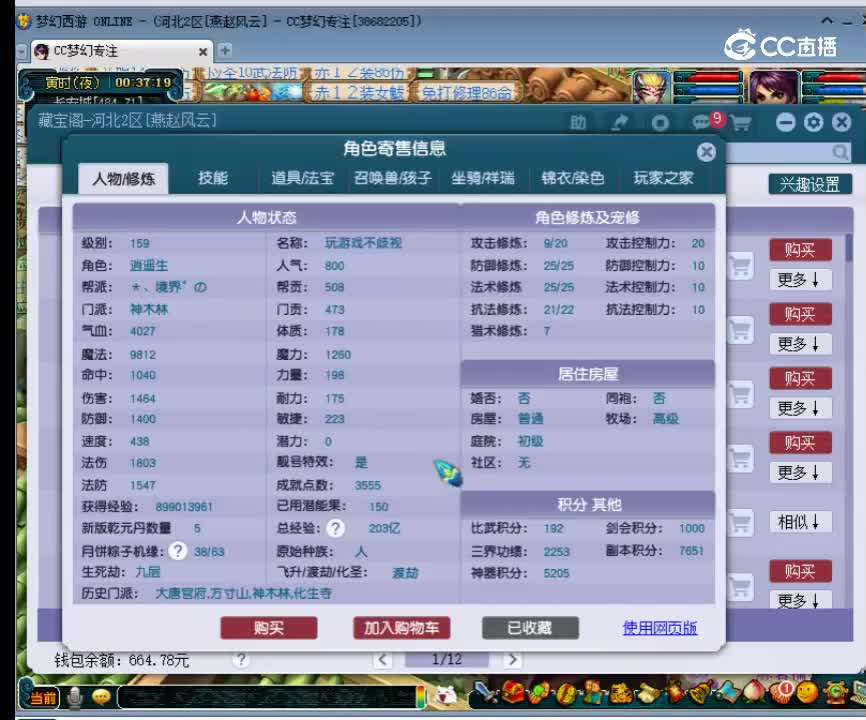Click the blonde masked character portrait
The width and height of the screenshot is (866, 720).
[x=651, y=87]
